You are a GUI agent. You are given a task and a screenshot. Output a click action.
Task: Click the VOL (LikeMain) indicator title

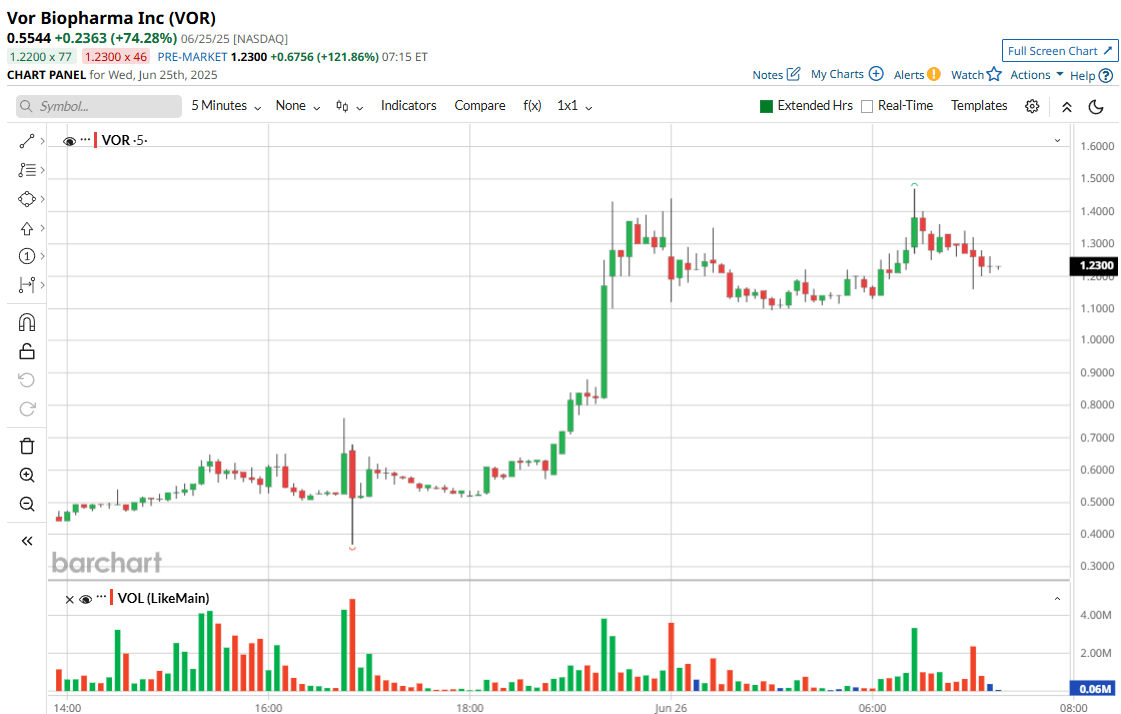coord(164,598)
